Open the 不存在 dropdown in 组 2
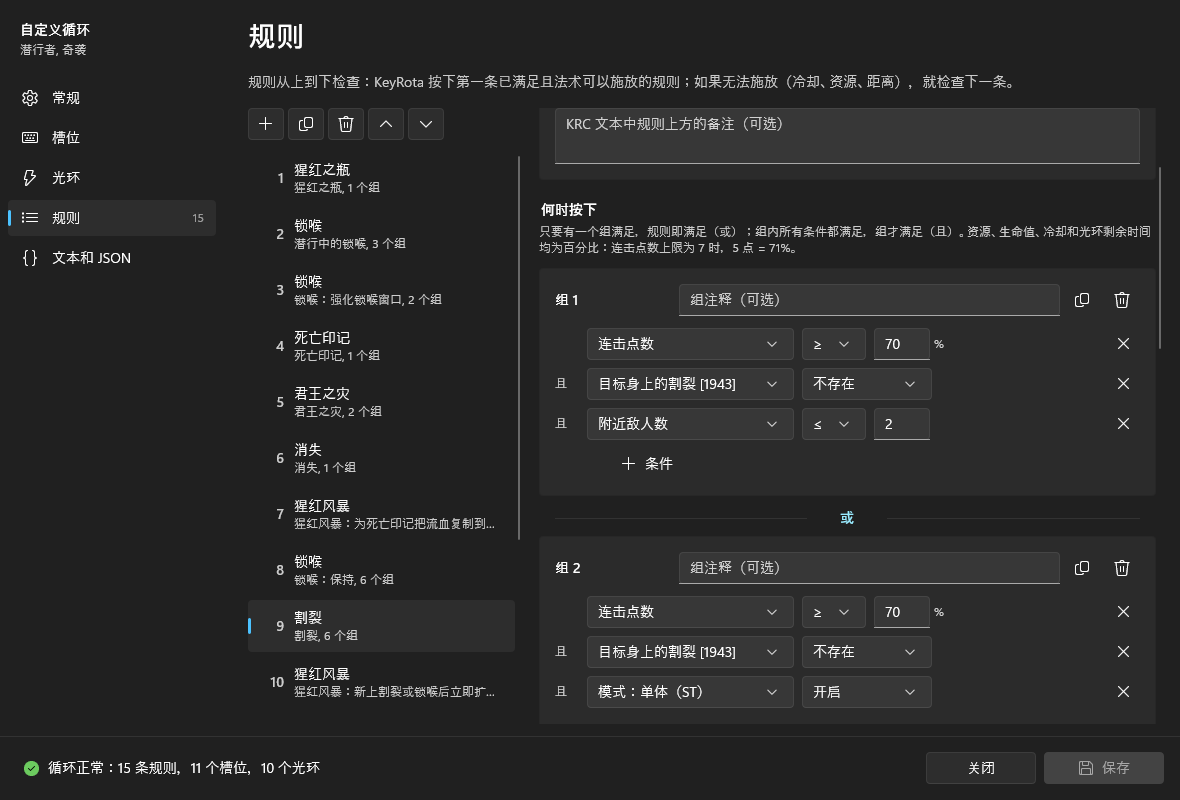This screenshot has width=1180, height=800. [866, 652]
